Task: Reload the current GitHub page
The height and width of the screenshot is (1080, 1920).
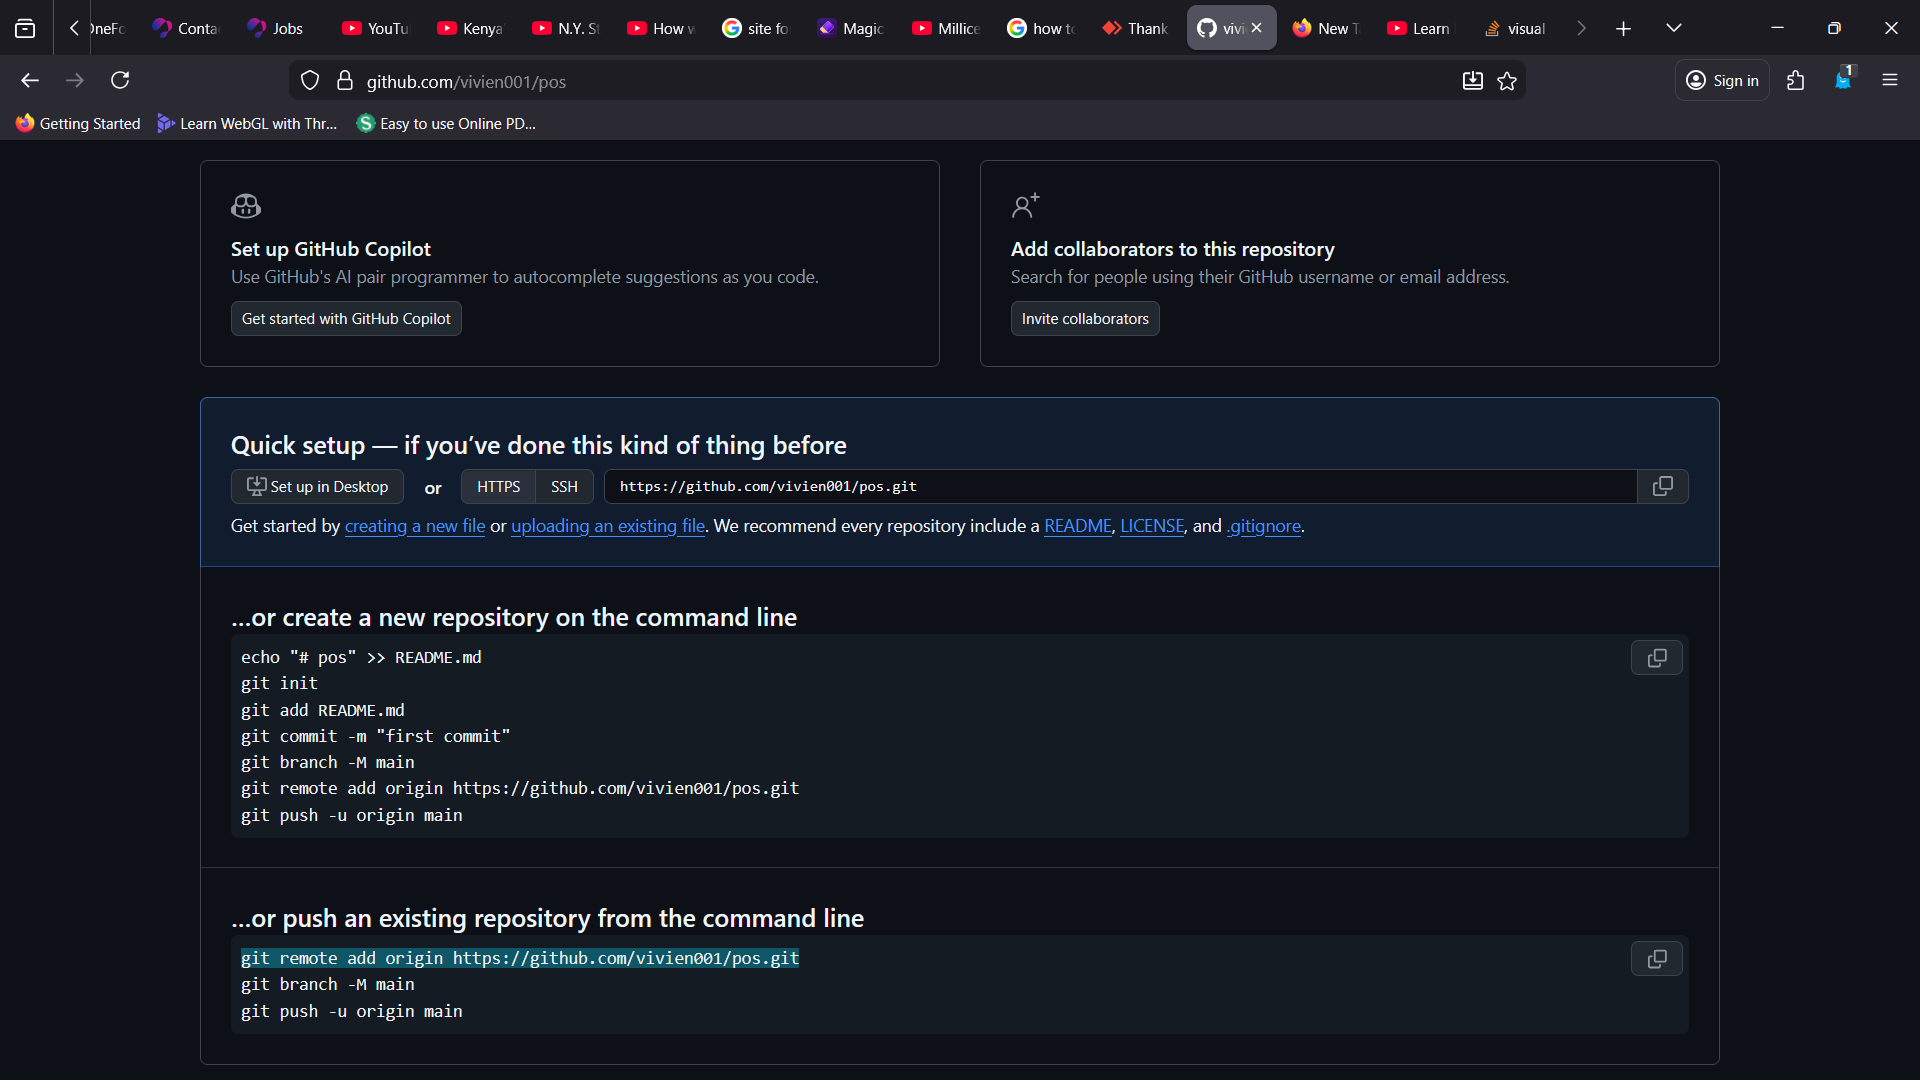Action: point(120,81)
